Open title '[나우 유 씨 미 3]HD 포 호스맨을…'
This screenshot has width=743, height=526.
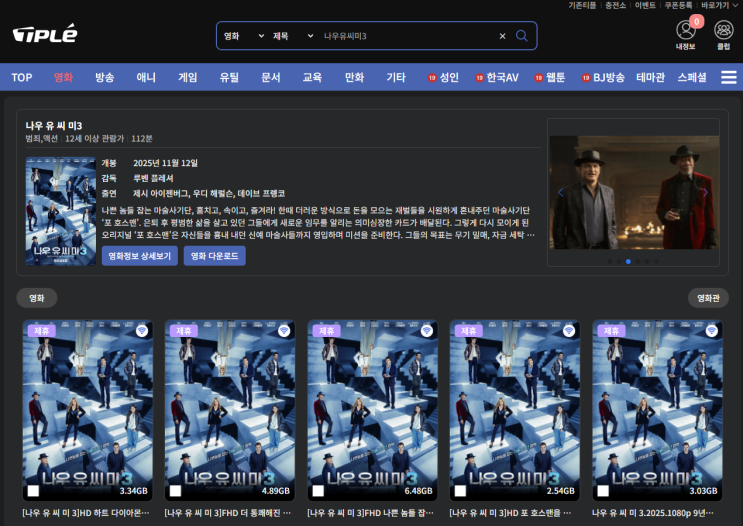coord(510,513)
